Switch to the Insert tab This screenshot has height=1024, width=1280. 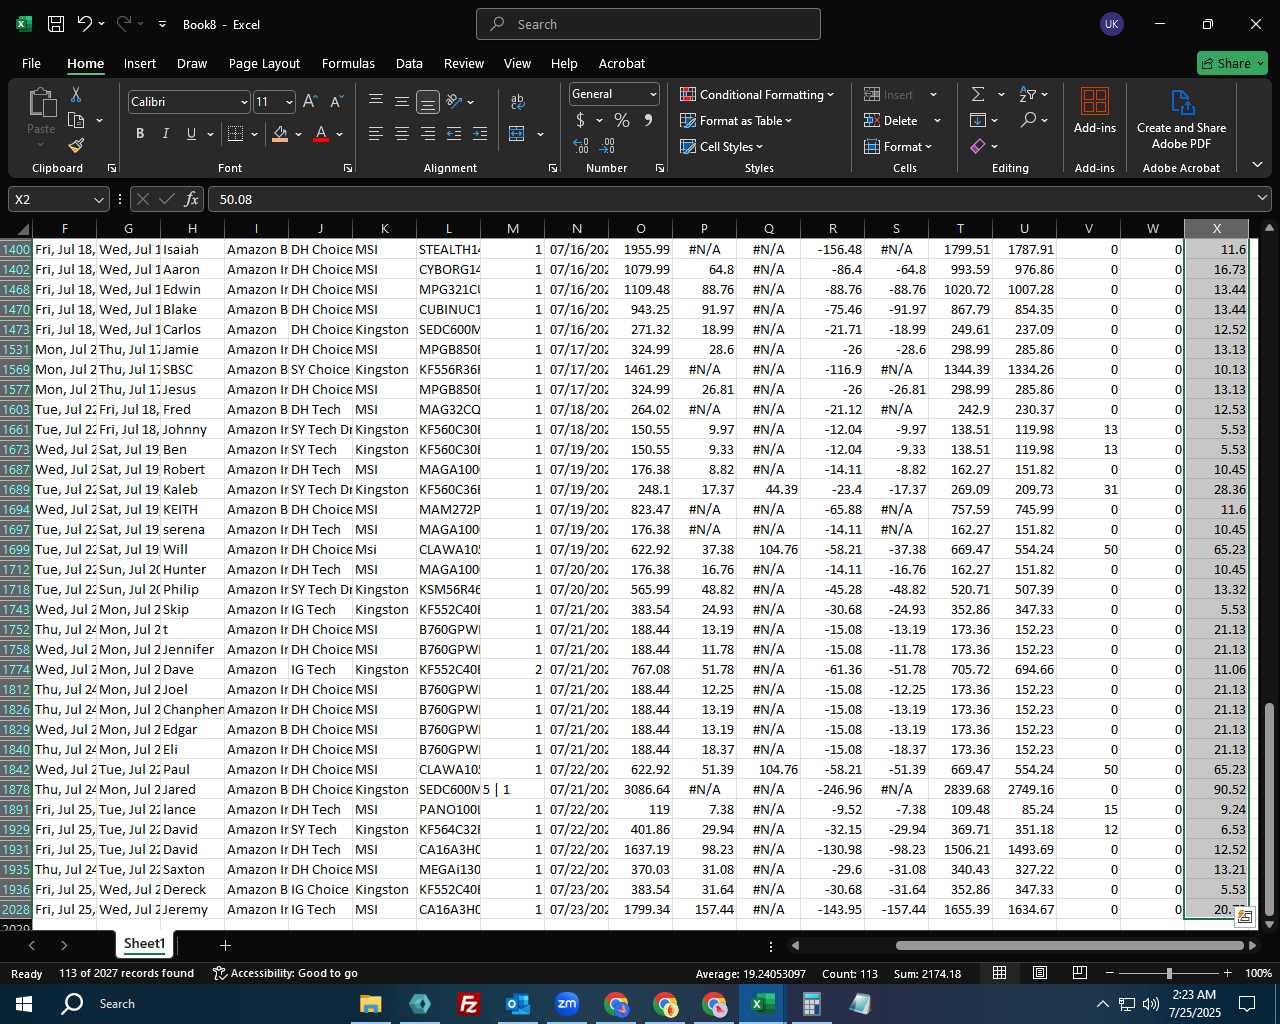coord(140,63)
